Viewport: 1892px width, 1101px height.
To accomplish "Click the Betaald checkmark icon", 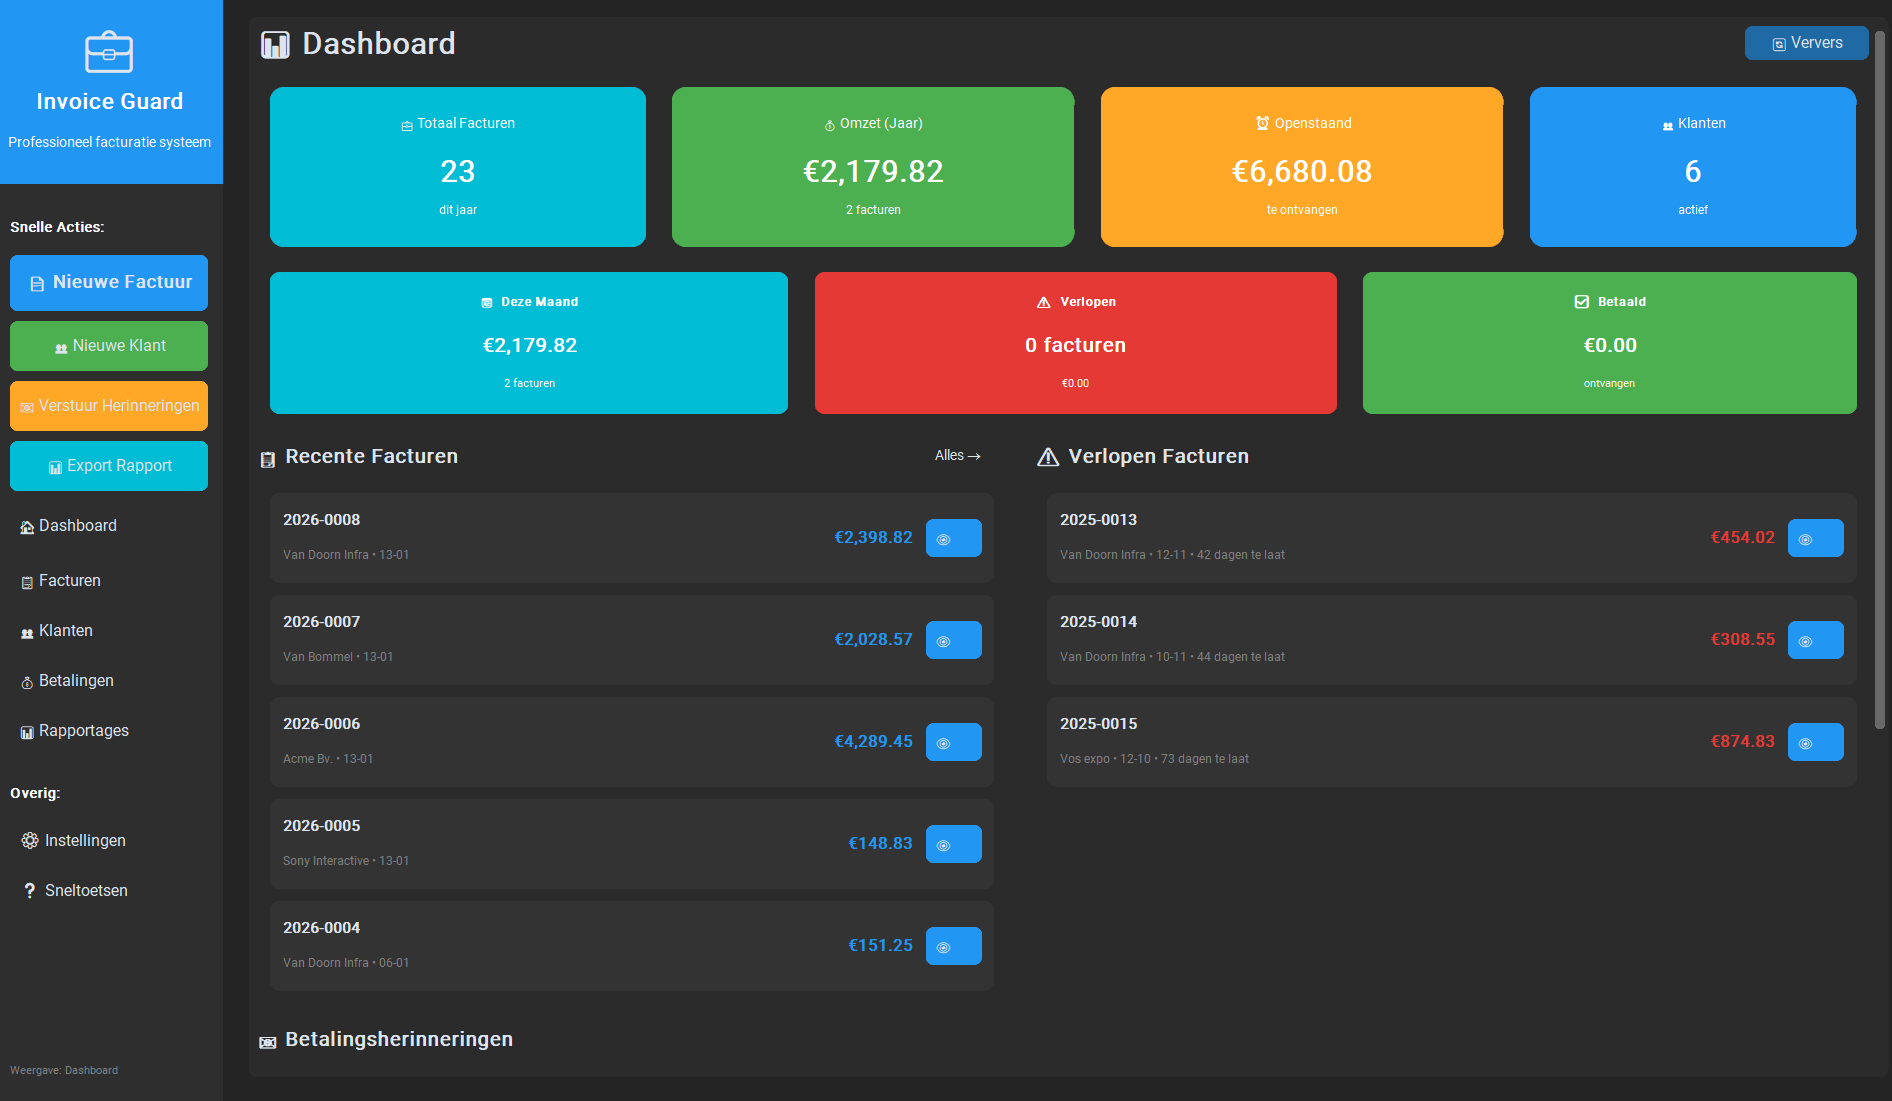I will [1582, 301].
